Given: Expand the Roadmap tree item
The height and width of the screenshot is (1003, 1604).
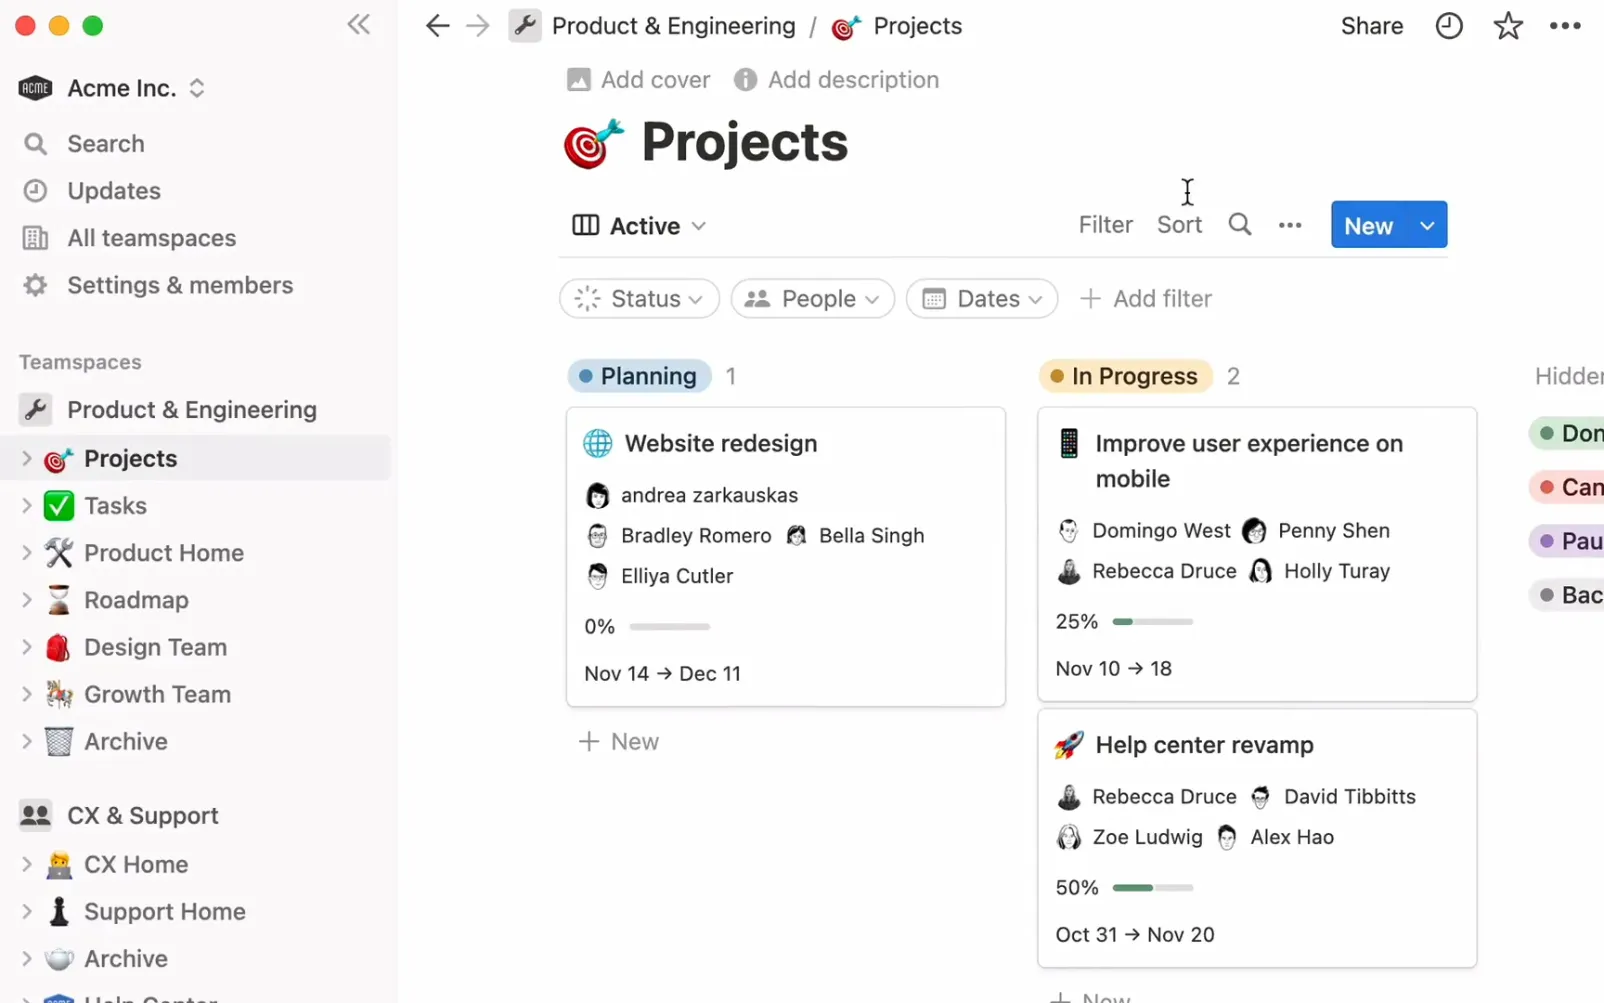Looking at the screenshot, I should (x=27, y=600).
